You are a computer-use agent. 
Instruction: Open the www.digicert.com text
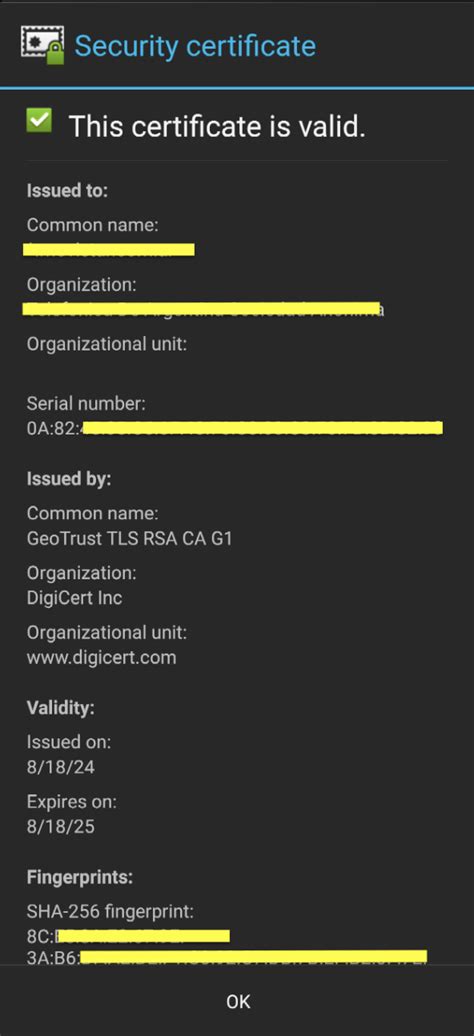(x=102, y=658)
